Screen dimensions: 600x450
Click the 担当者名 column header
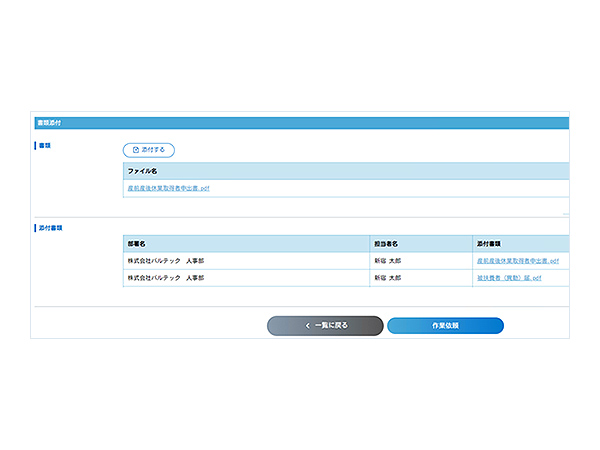[386, 243]
